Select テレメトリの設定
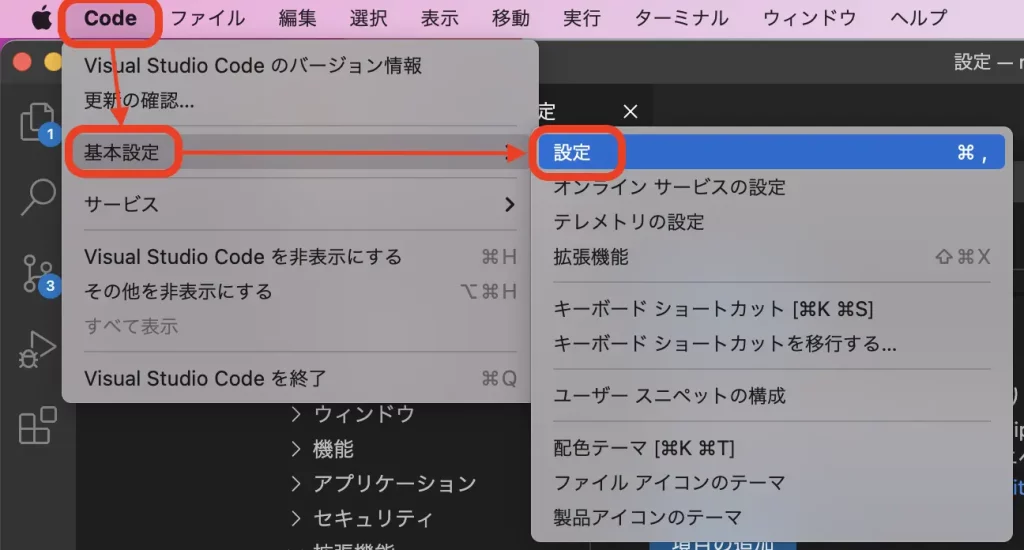 coord(771,222)
